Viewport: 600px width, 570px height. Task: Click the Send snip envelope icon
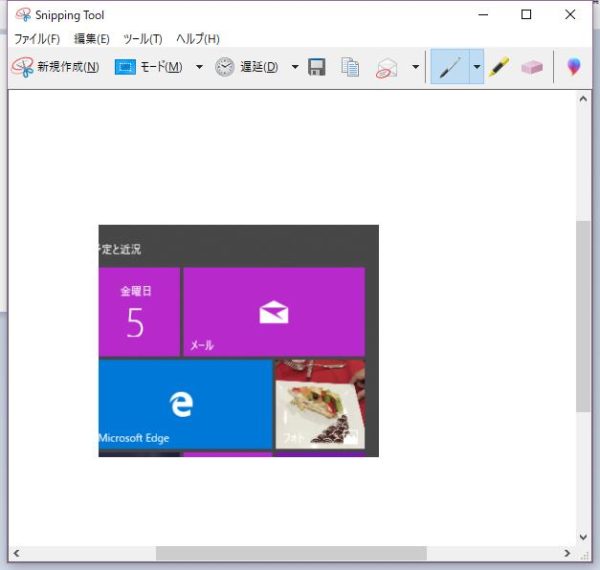tap(387, 67)
